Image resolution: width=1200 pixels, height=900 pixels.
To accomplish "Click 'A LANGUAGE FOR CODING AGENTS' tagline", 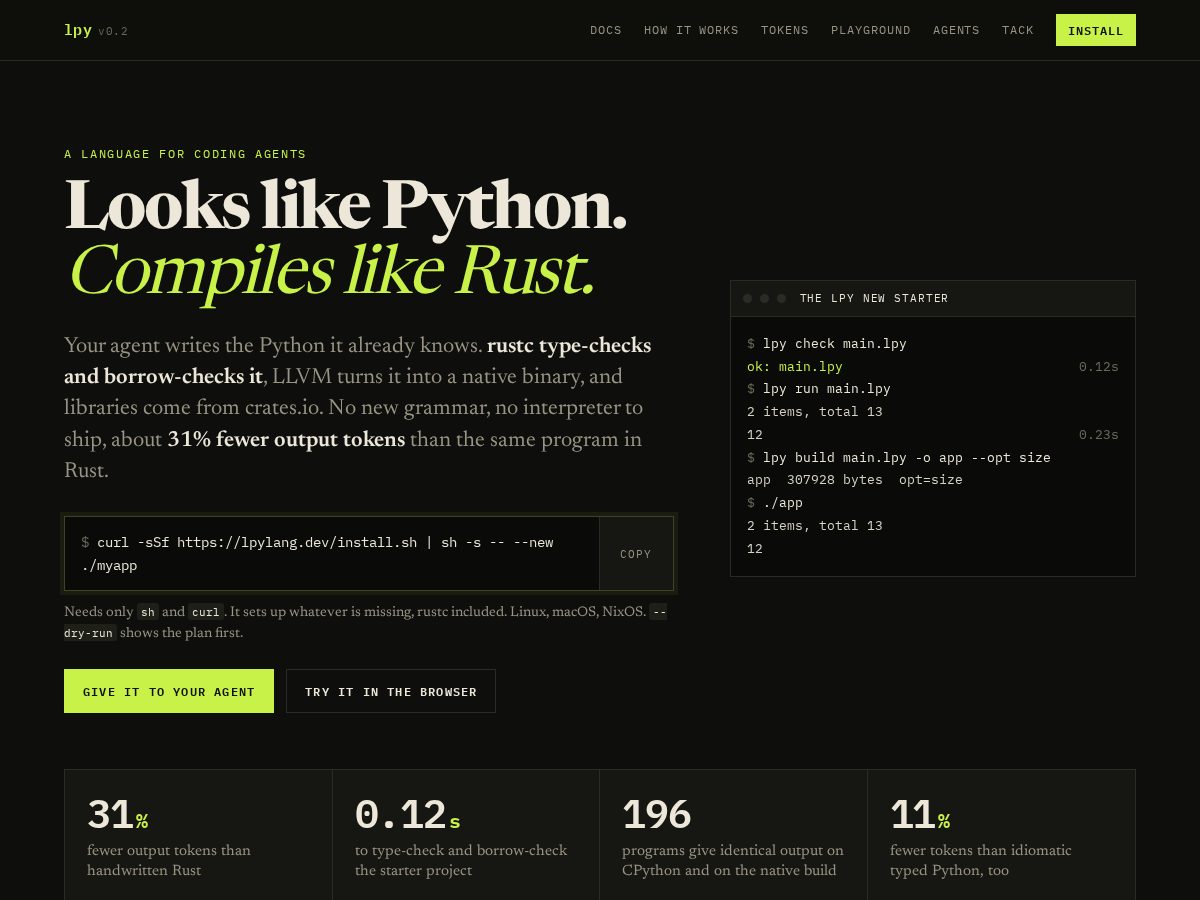I will 185,154.
